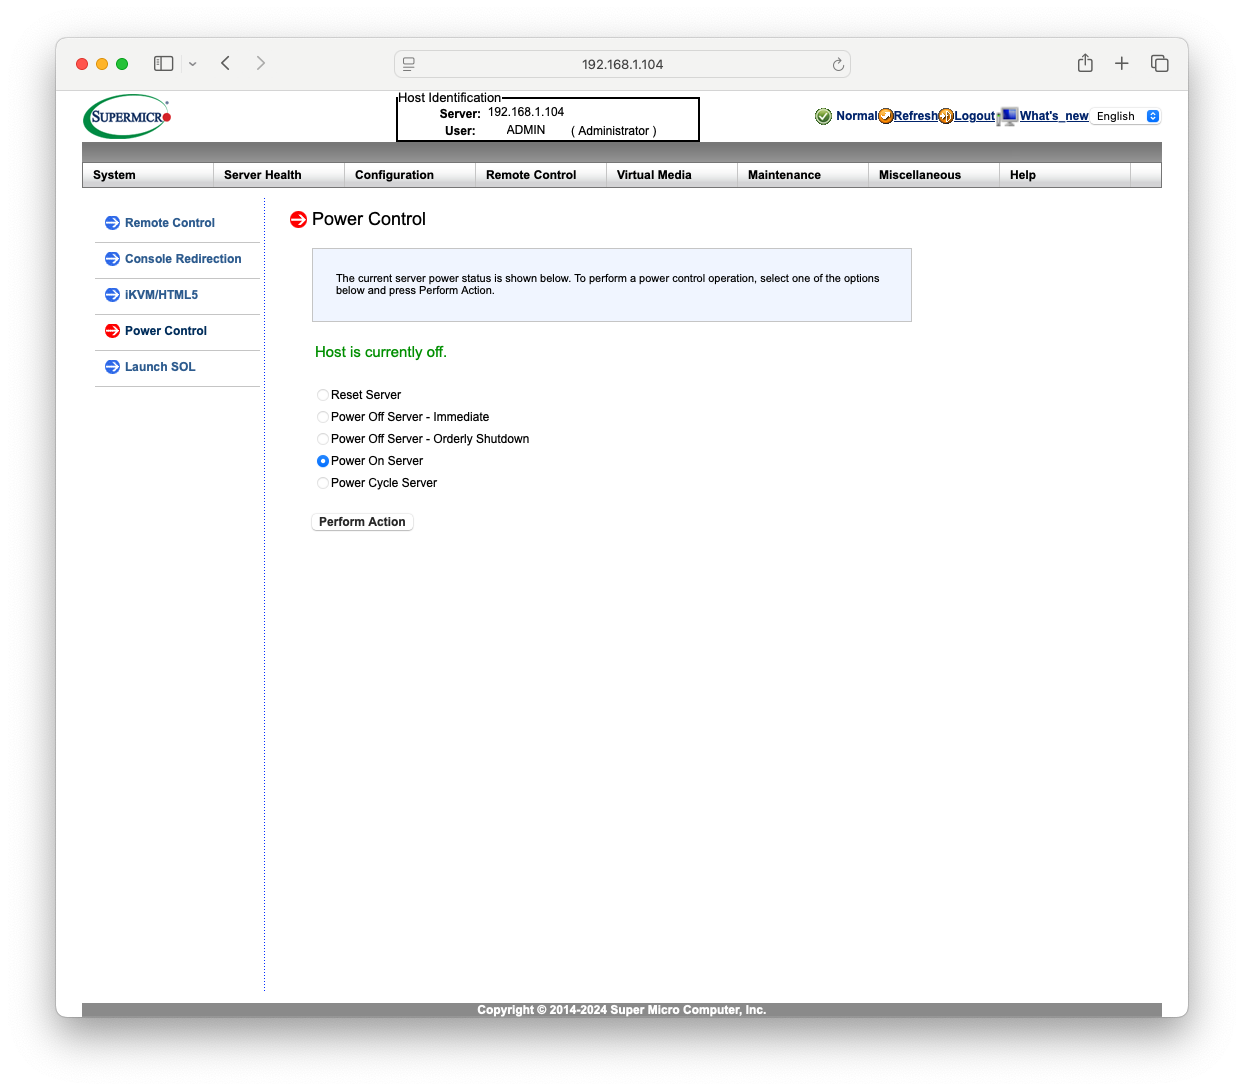
Task: Click the Logout icon in header
Action: tap(946, 117)
